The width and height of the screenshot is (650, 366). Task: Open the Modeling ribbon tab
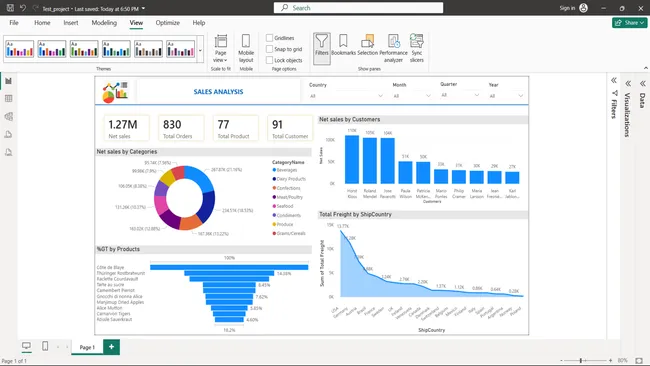click(104, 23)
